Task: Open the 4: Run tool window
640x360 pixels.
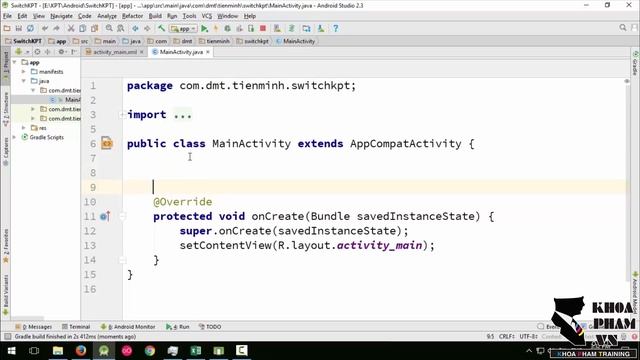Action: click(178, 327)
